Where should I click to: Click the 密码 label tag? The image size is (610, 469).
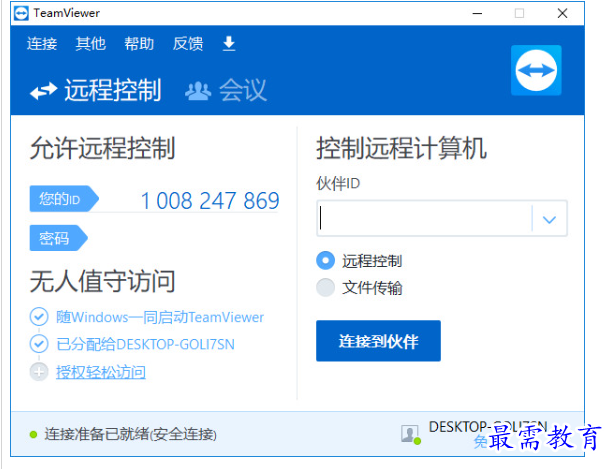pos(58,238)
